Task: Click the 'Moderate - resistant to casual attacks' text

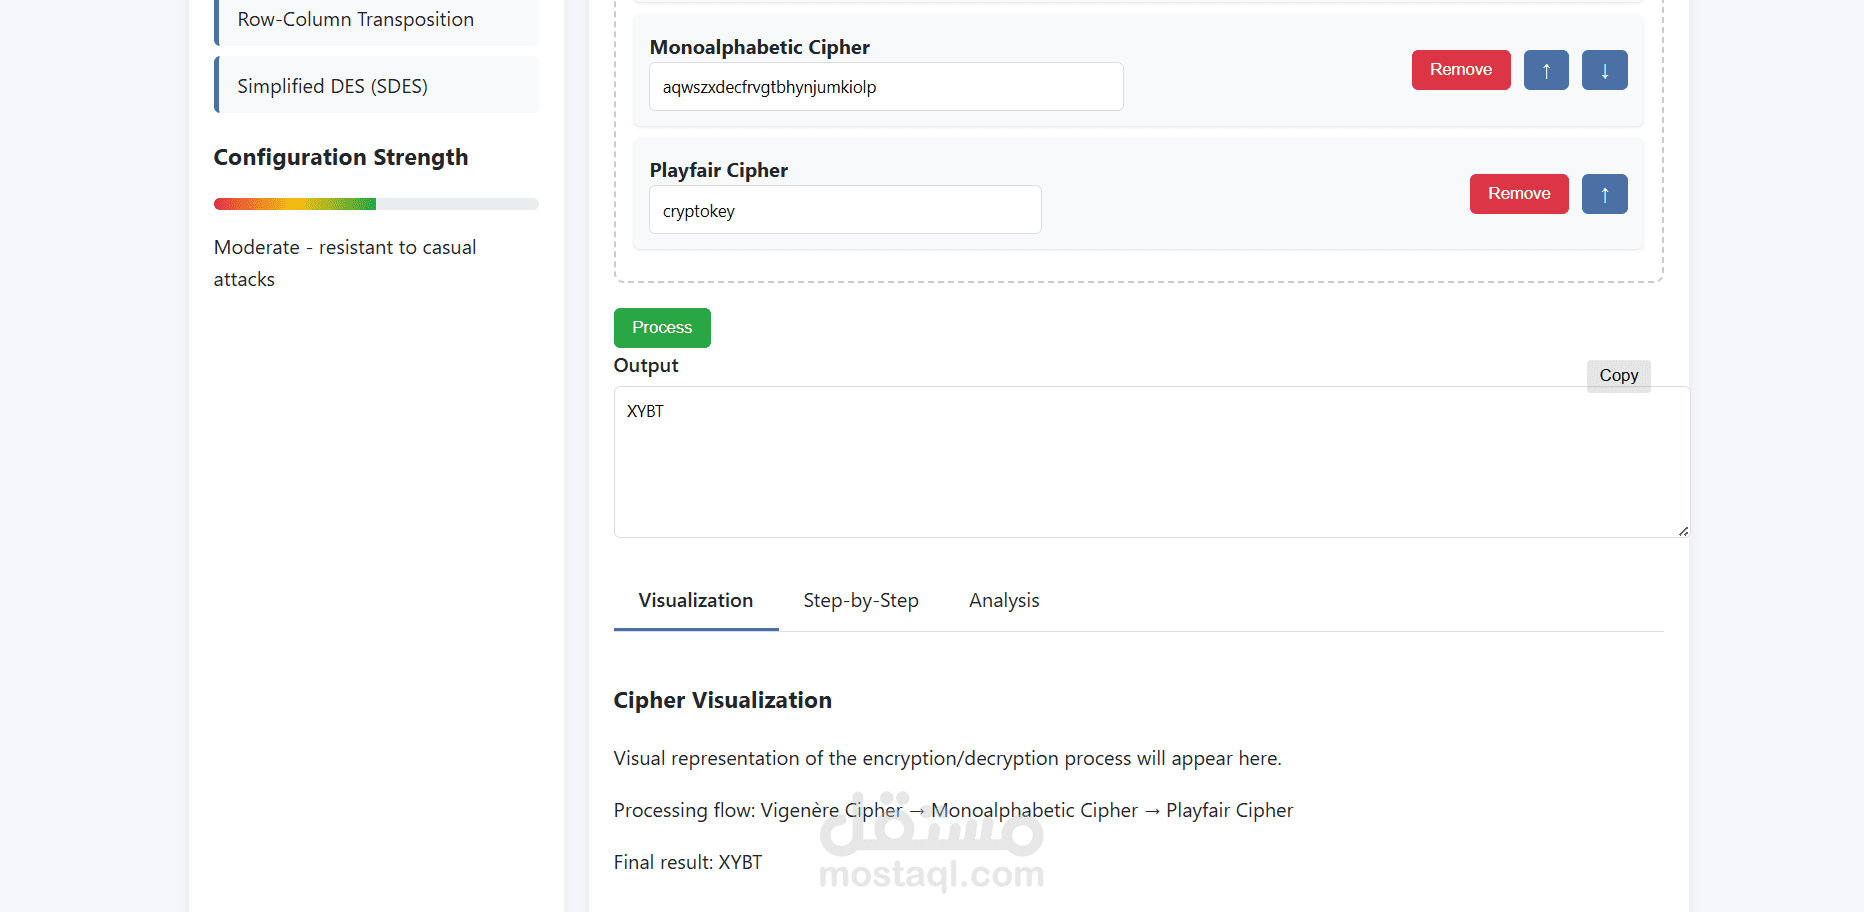Action: click(345, 263)
